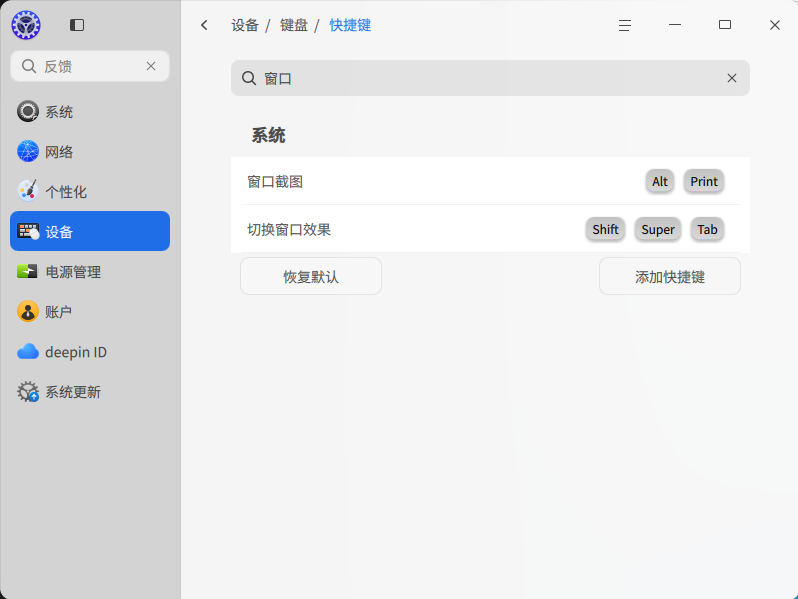Screen dimensions: 798x599
Task: Click the Shift key badge for 切换窗口效果
Action: click(605, 230)
